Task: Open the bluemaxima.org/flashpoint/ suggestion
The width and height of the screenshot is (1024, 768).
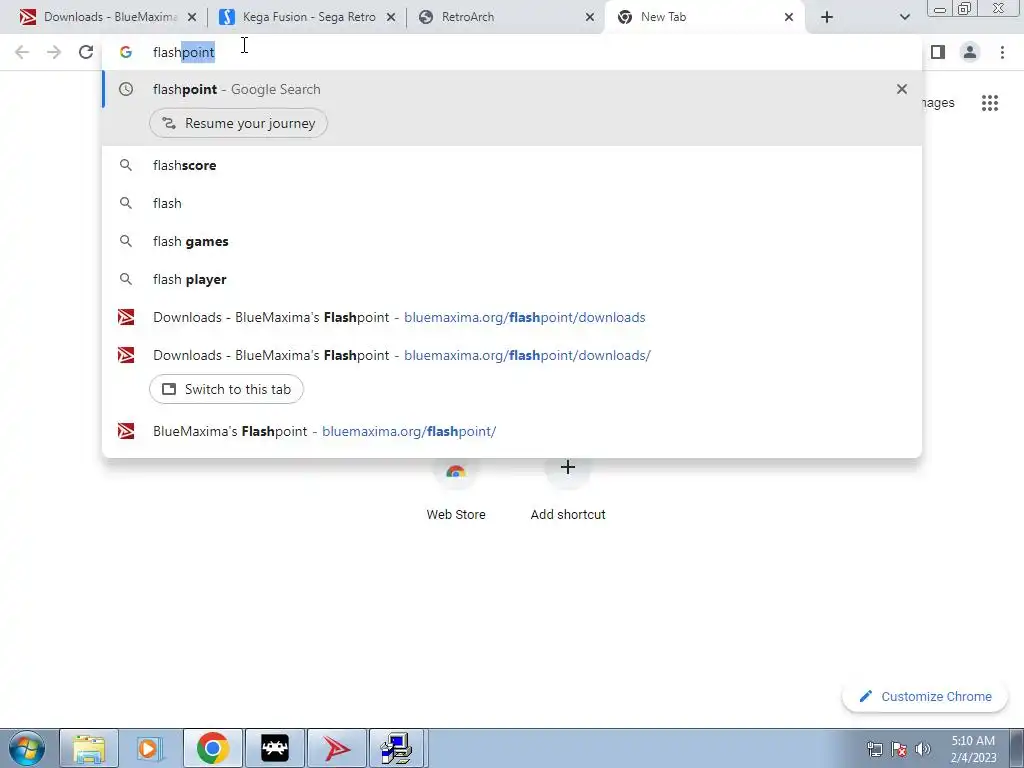Action: coord(513,431)
